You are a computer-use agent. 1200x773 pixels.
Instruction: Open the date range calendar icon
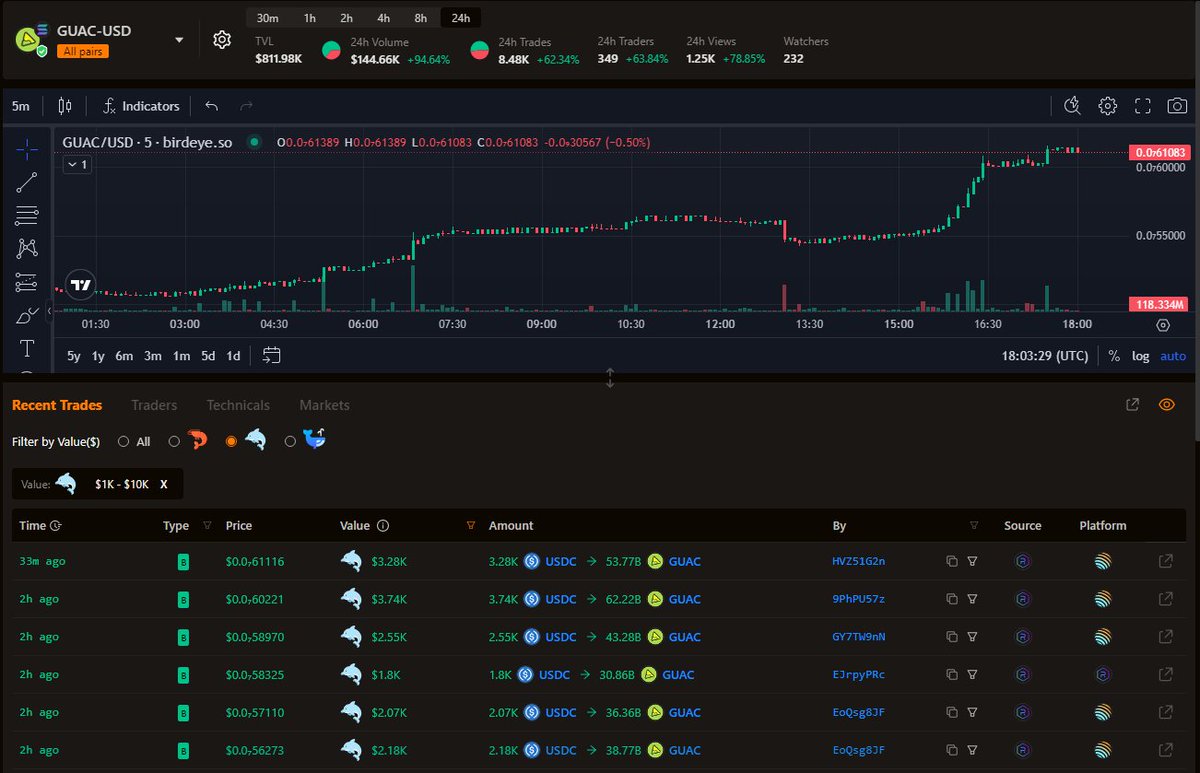tap(272, 355)
